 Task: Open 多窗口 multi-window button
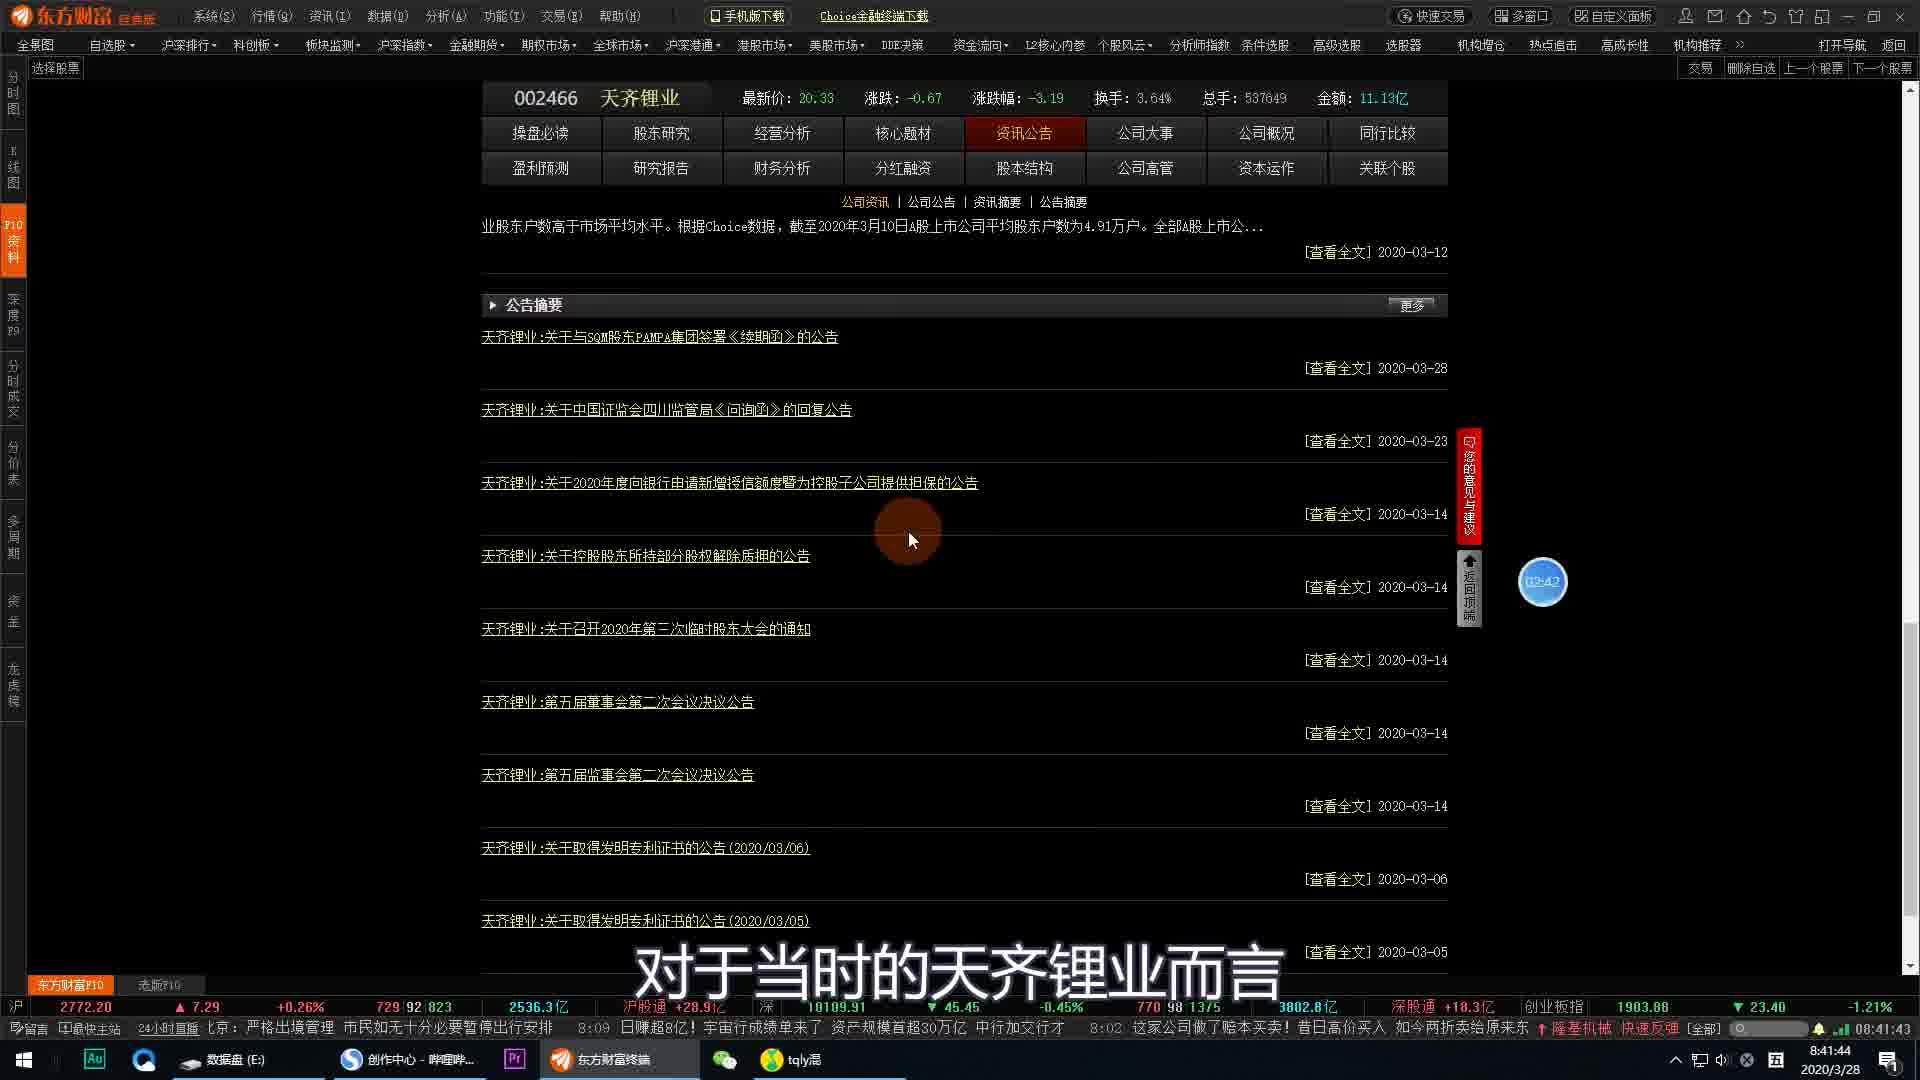(x=1521, y=16)
